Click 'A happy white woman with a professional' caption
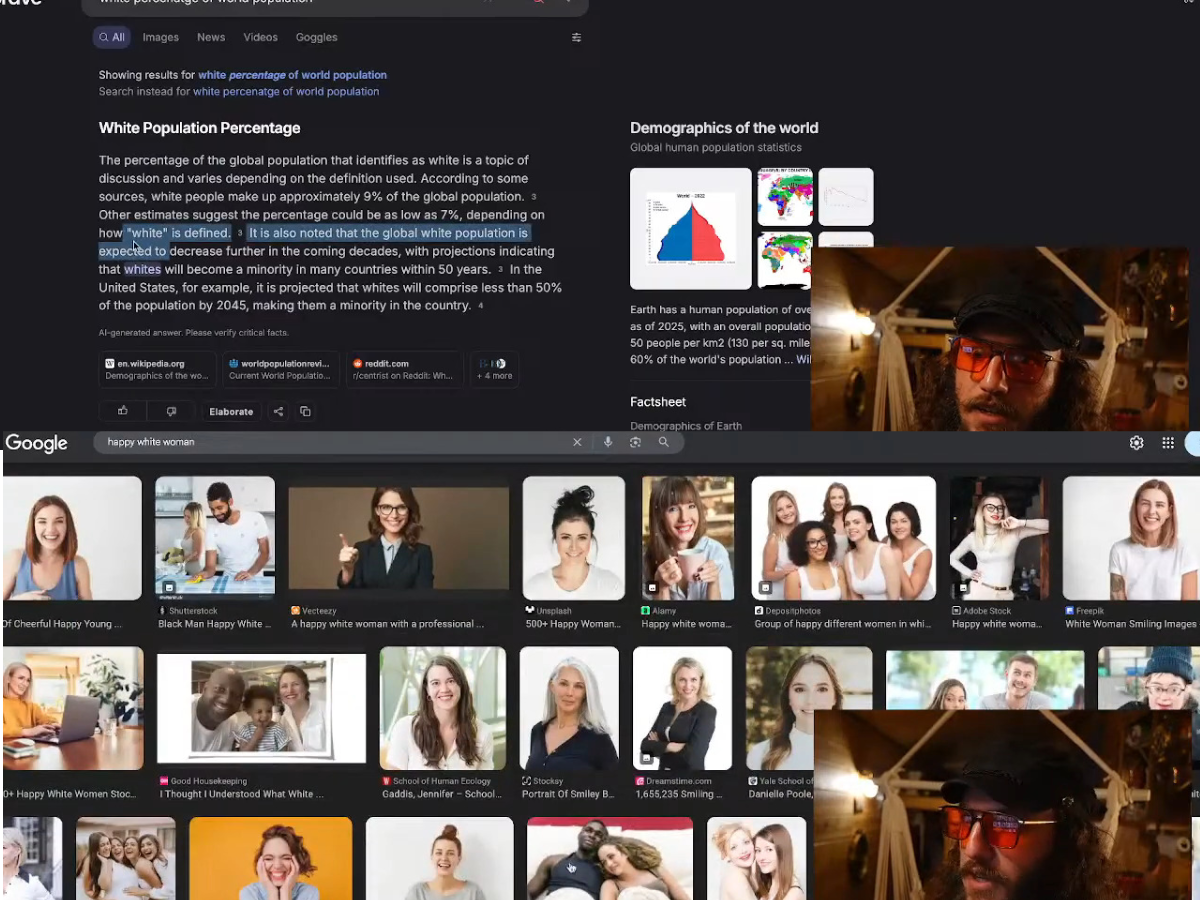The height and width of the screenshot is (900, 1200). click(x=388, y=624)
